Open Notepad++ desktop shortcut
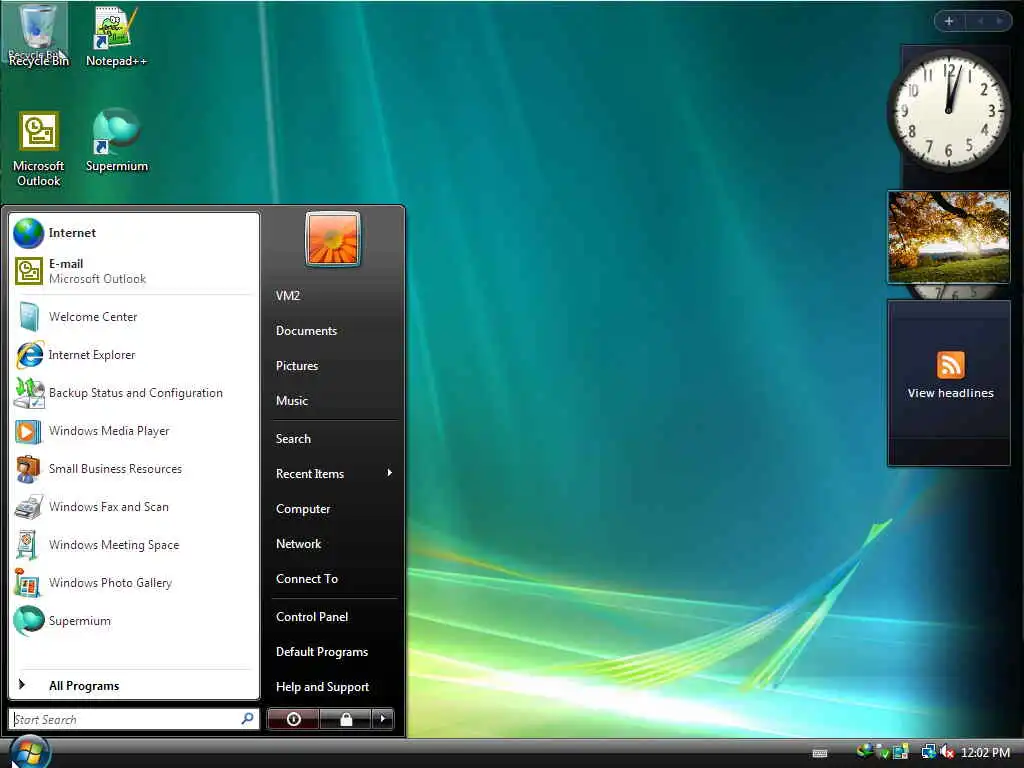 pos(116,36)
